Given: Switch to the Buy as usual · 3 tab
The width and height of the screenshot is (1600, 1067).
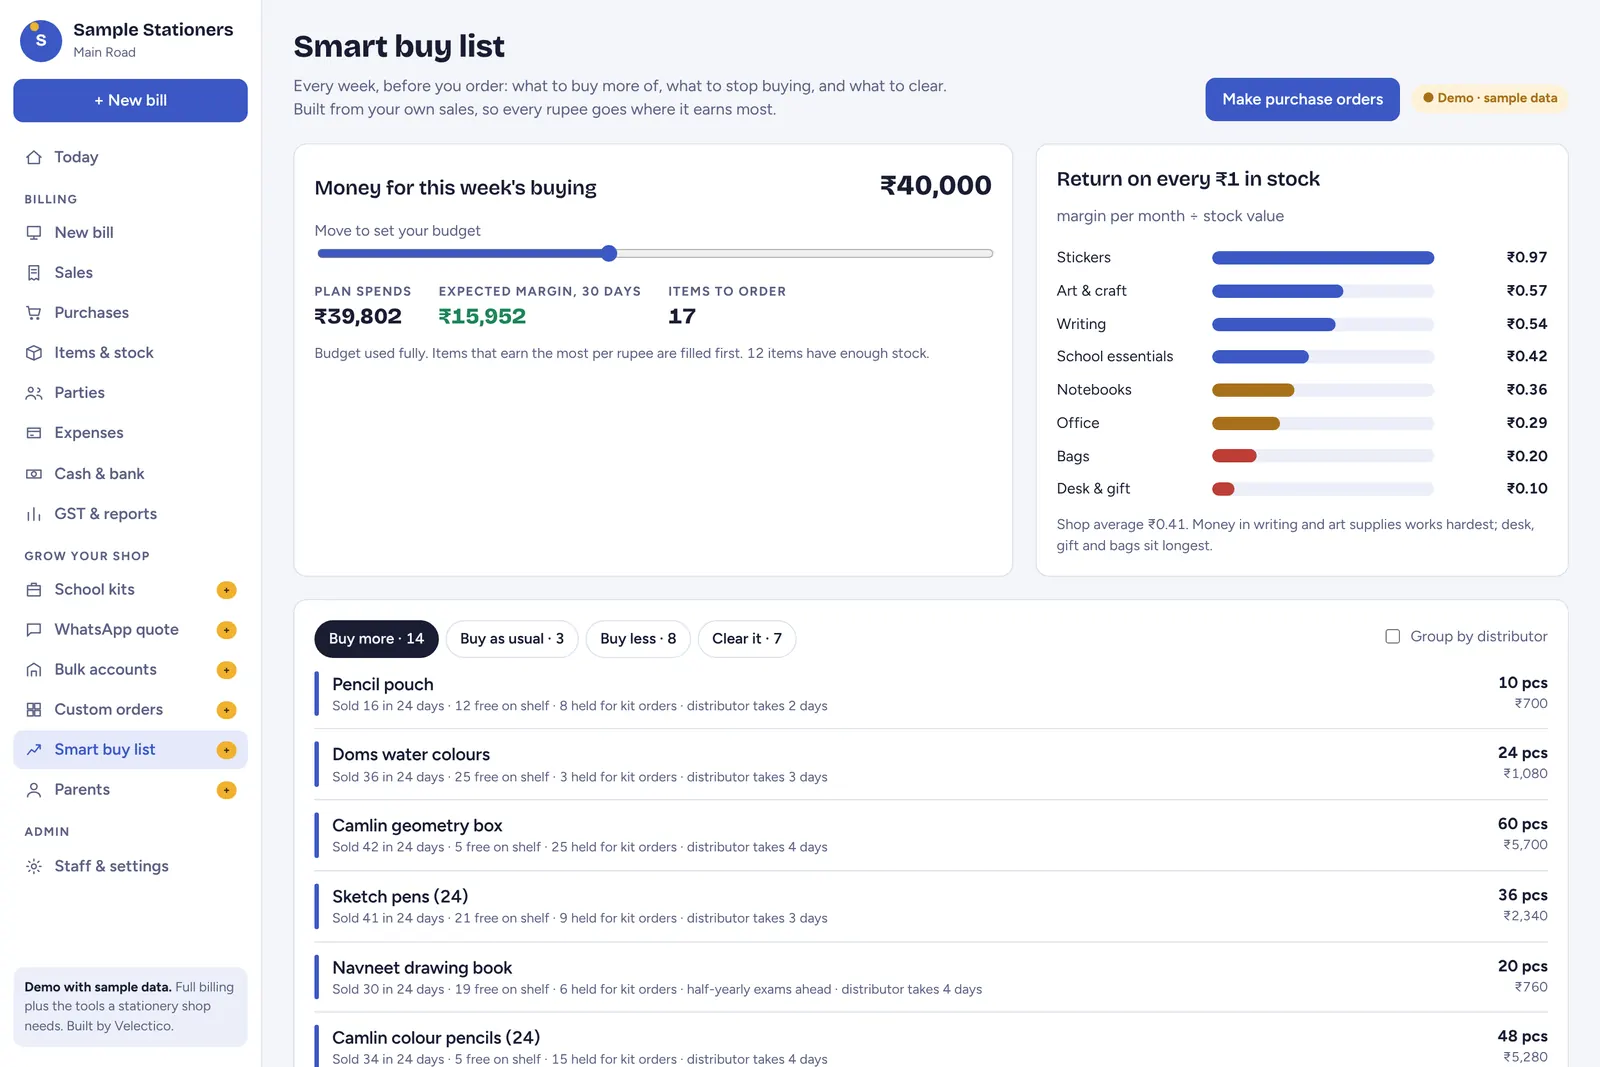Looking at the screenshot, I should point(512,639).
